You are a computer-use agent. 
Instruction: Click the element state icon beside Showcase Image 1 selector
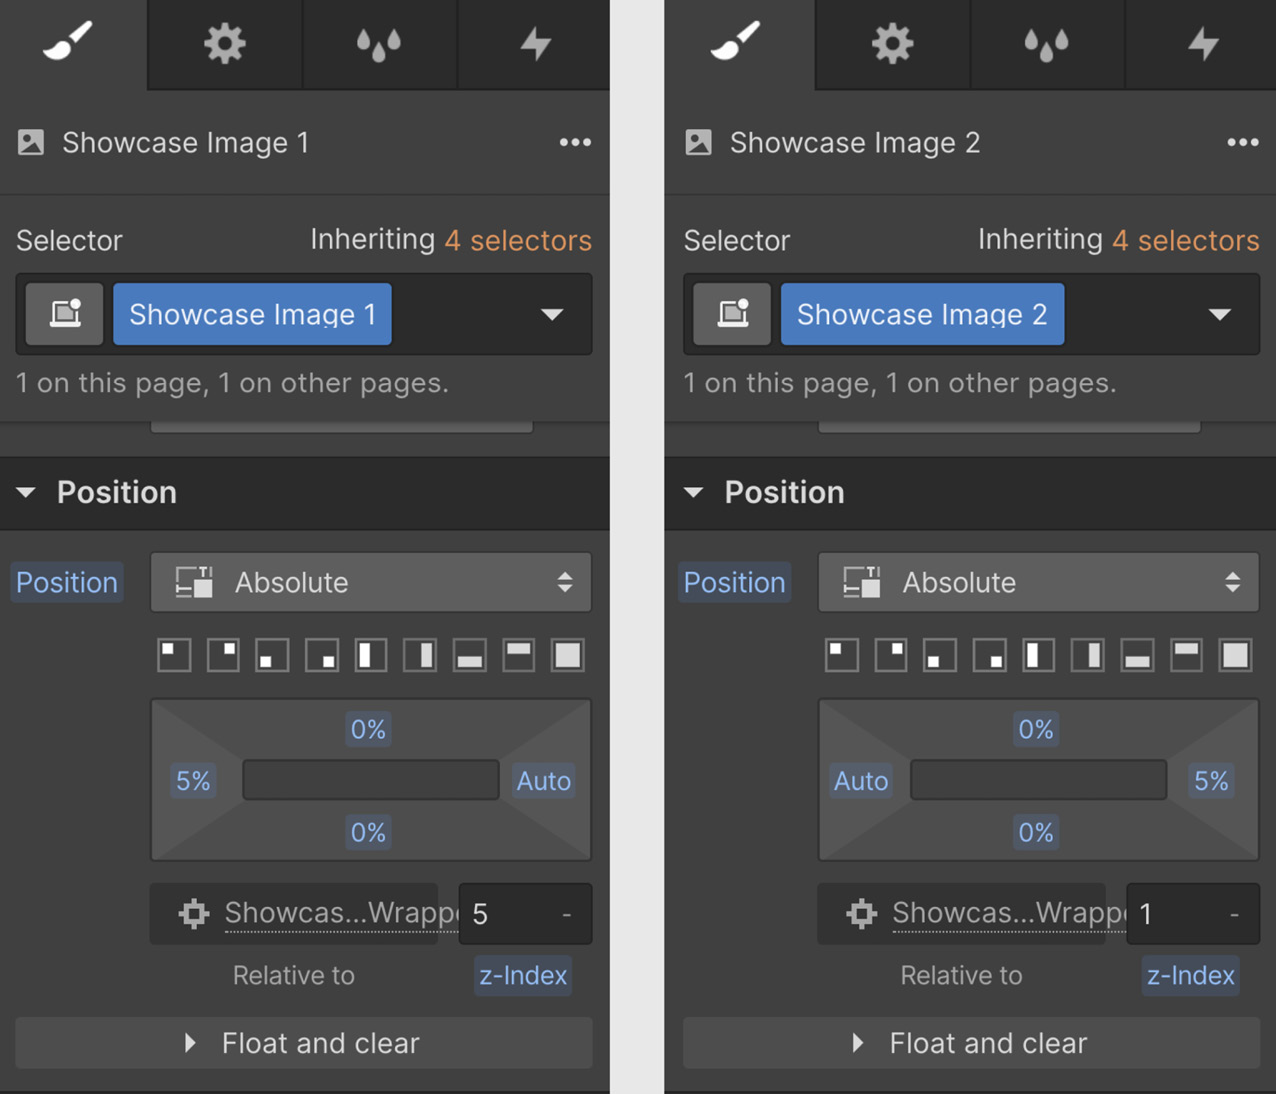coord(63,314)
